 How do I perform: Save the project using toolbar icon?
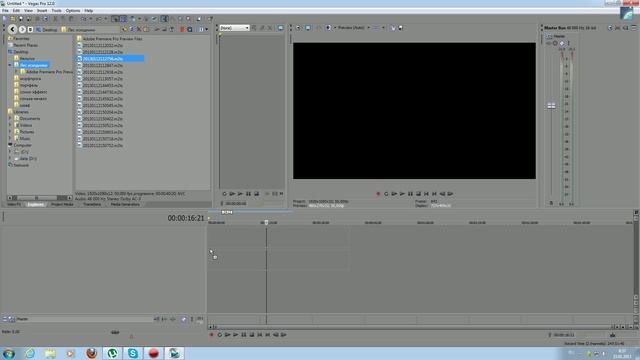tap(21, 19)
